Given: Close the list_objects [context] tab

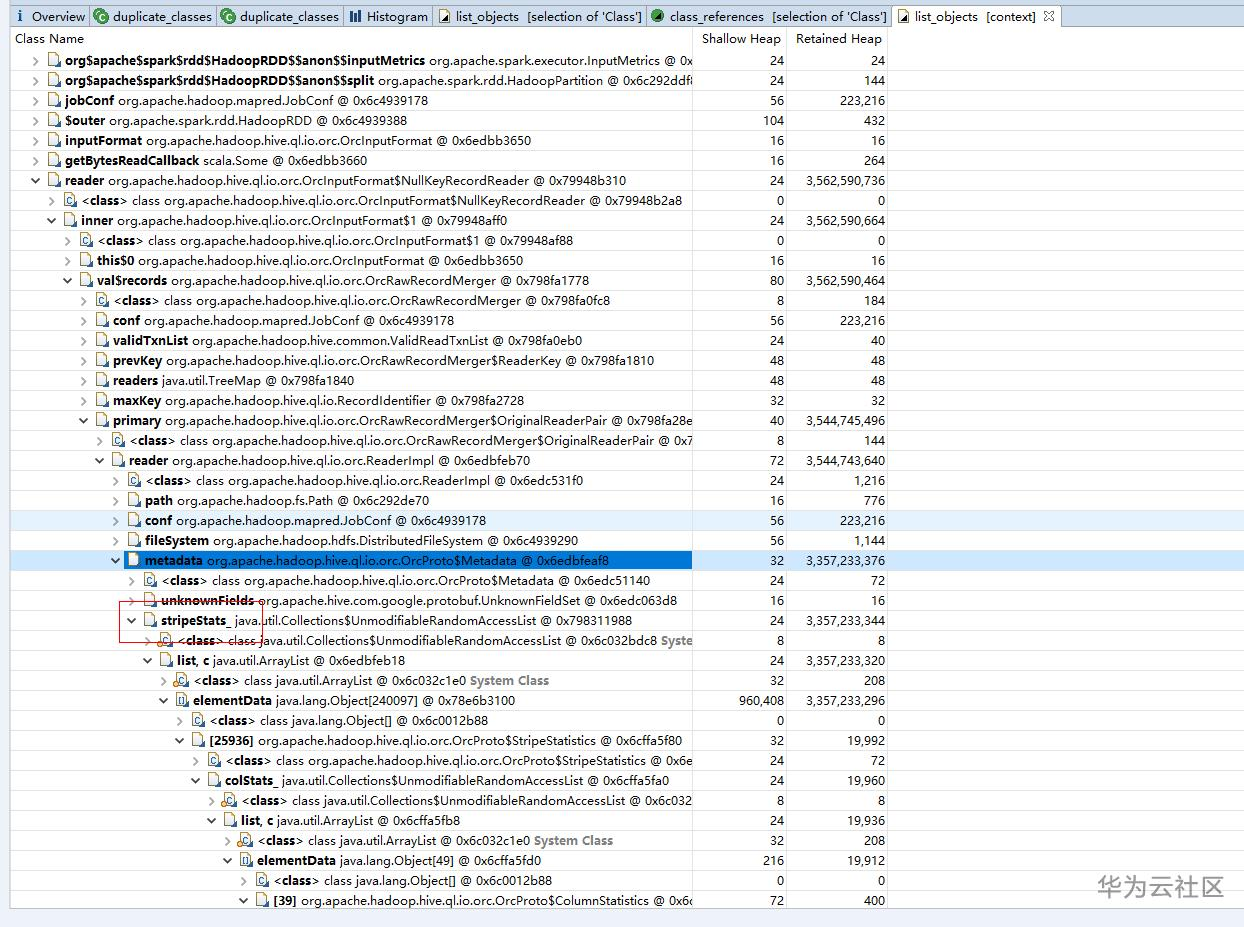Looking at the screenshot, I should click(x=1049, y=16).
